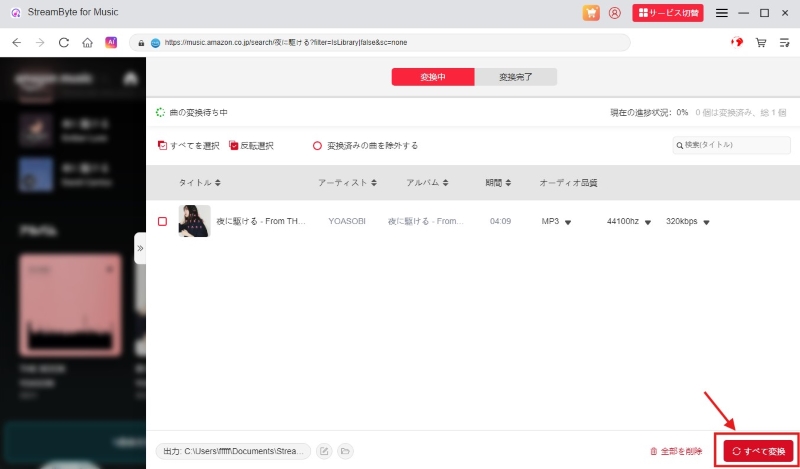Viewport: 800px width, 469px height.
Task: Click the StreamByte app logo in title bar
Action: pyautogui.click(x=16, y=13)
